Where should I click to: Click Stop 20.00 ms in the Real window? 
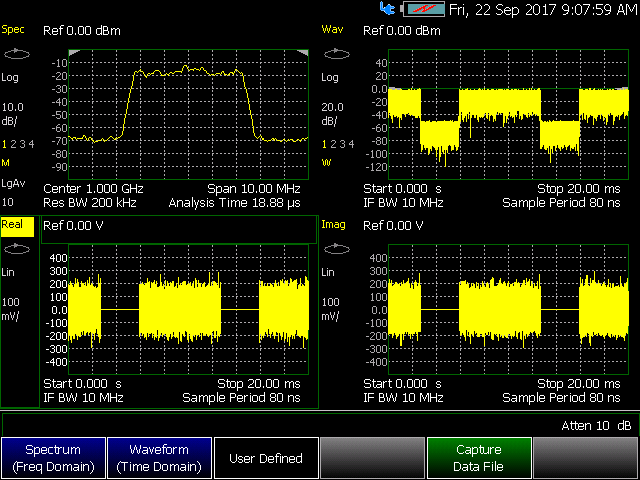pos(259,384)
